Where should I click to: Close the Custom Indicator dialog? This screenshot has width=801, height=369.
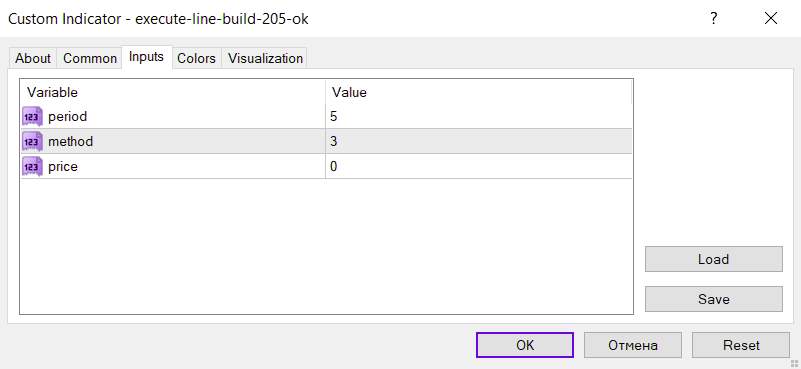pos(771,18)
